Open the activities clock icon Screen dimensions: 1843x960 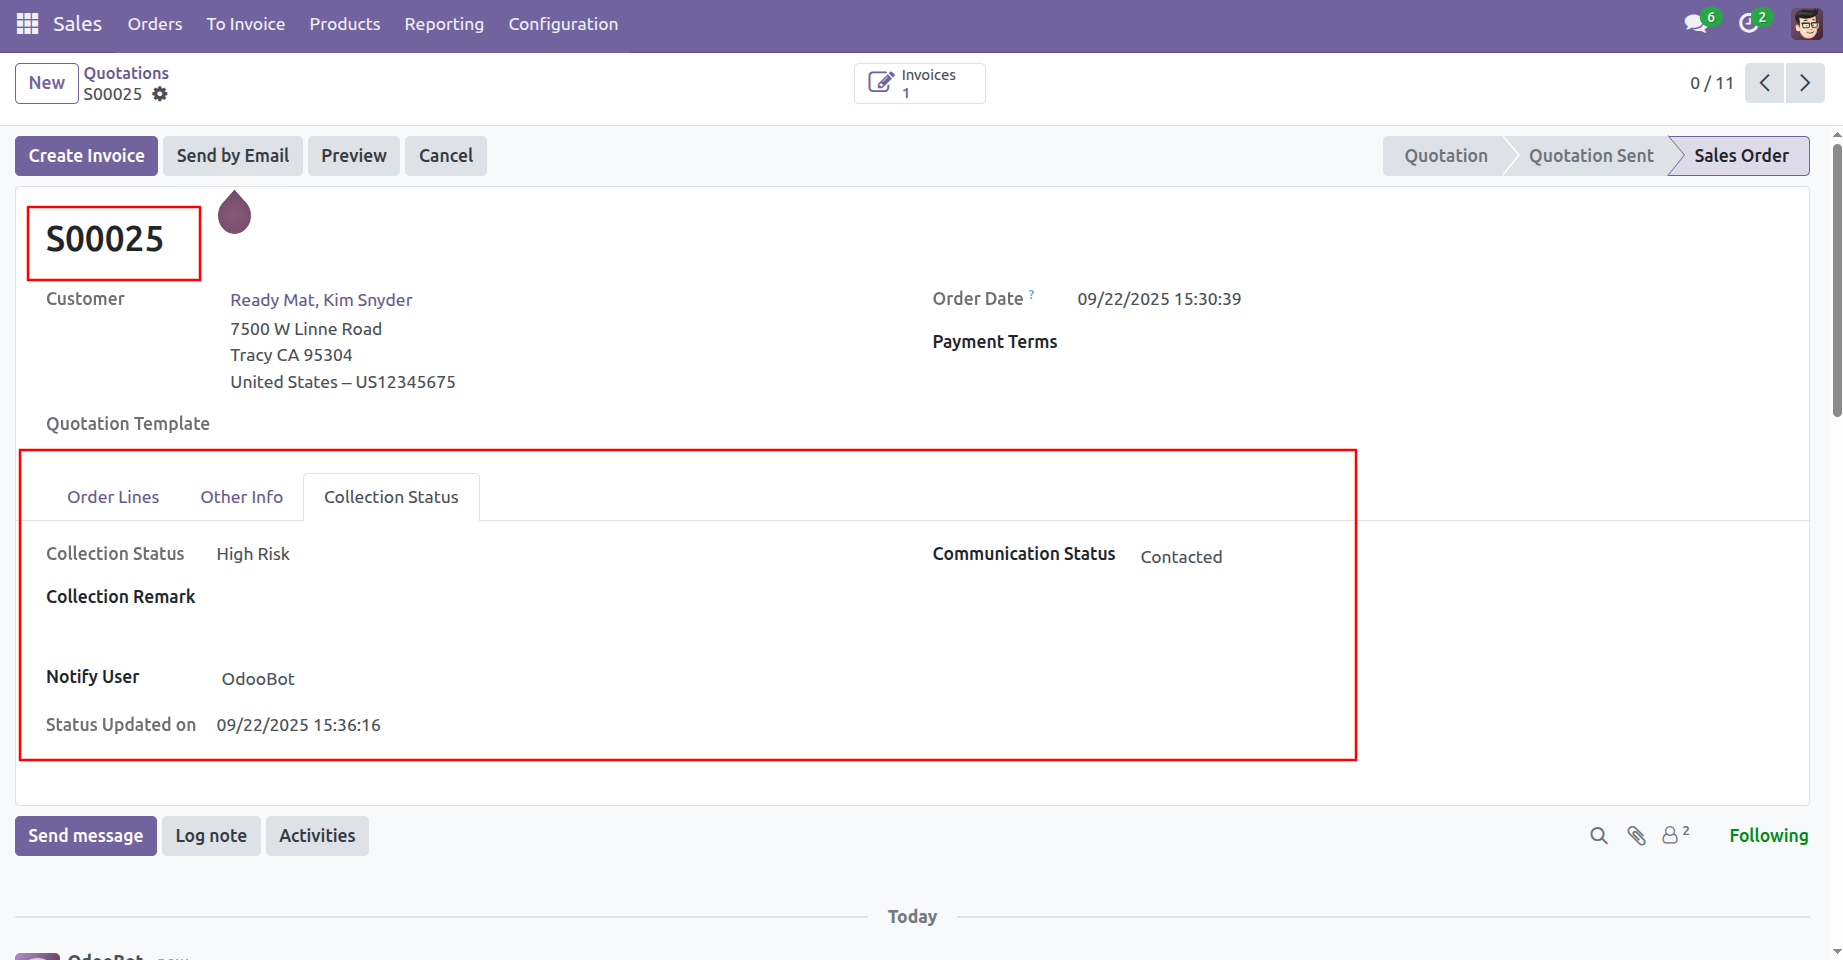tap(1749, 24)
